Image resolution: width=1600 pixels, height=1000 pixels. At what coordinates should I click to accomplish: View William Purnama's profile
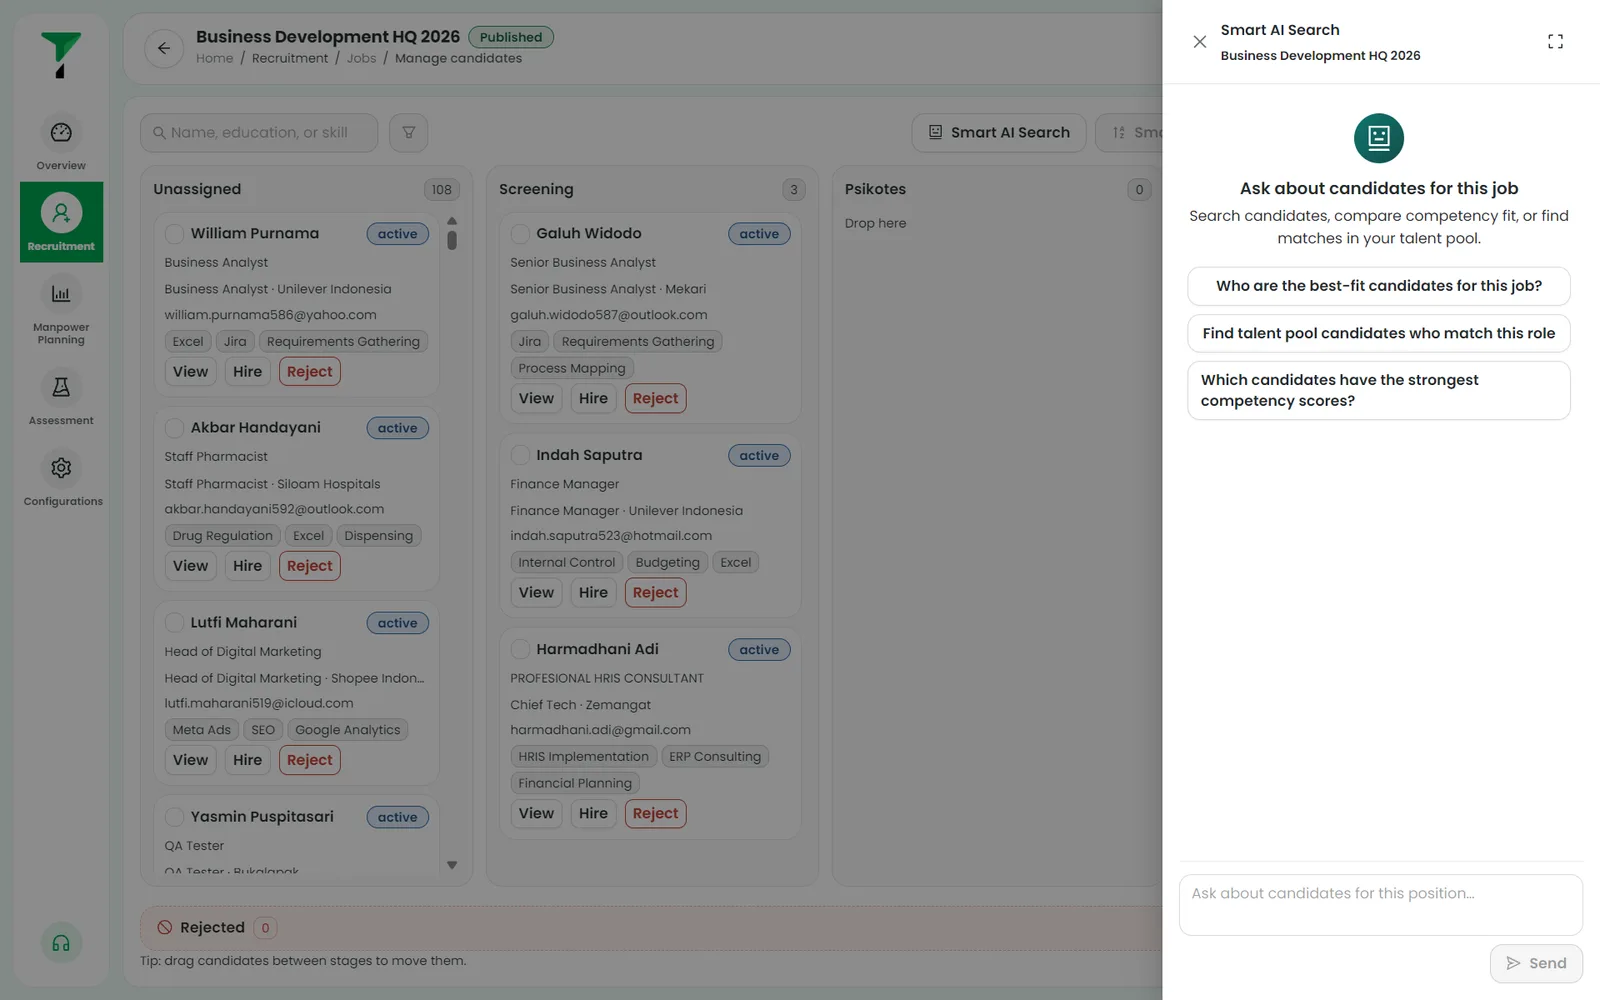pos(190,372)
